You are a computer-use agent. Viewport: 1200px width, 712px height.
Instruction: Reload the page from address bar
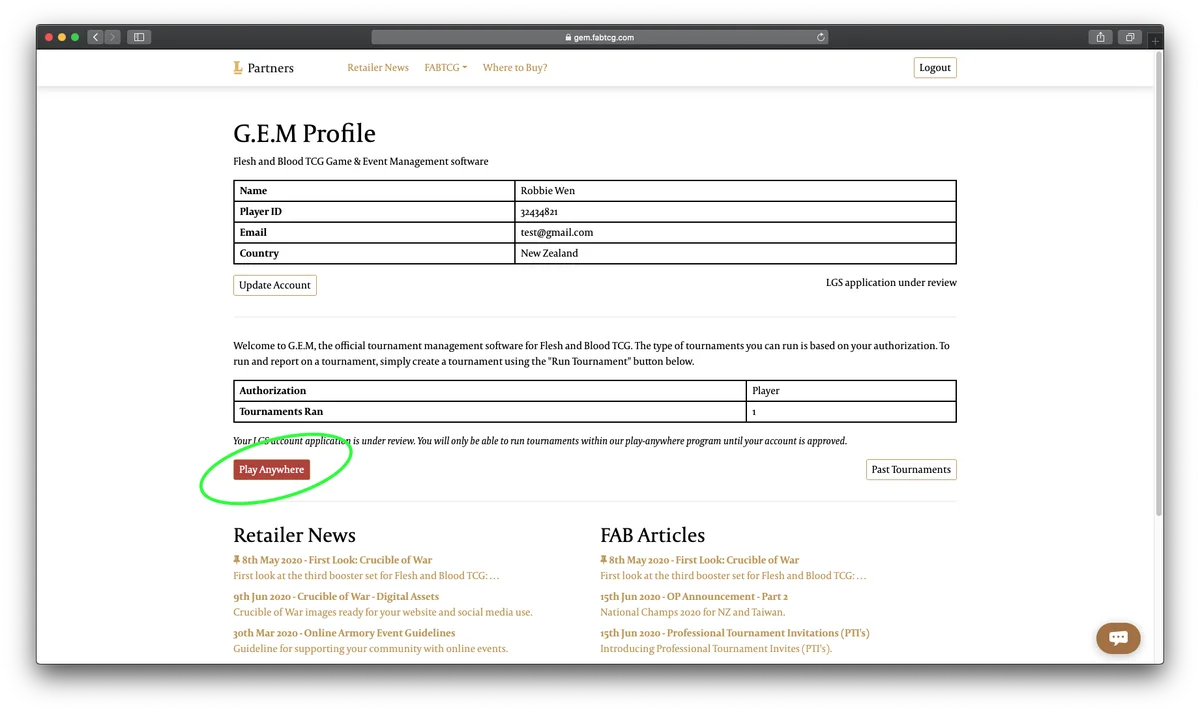821,37
